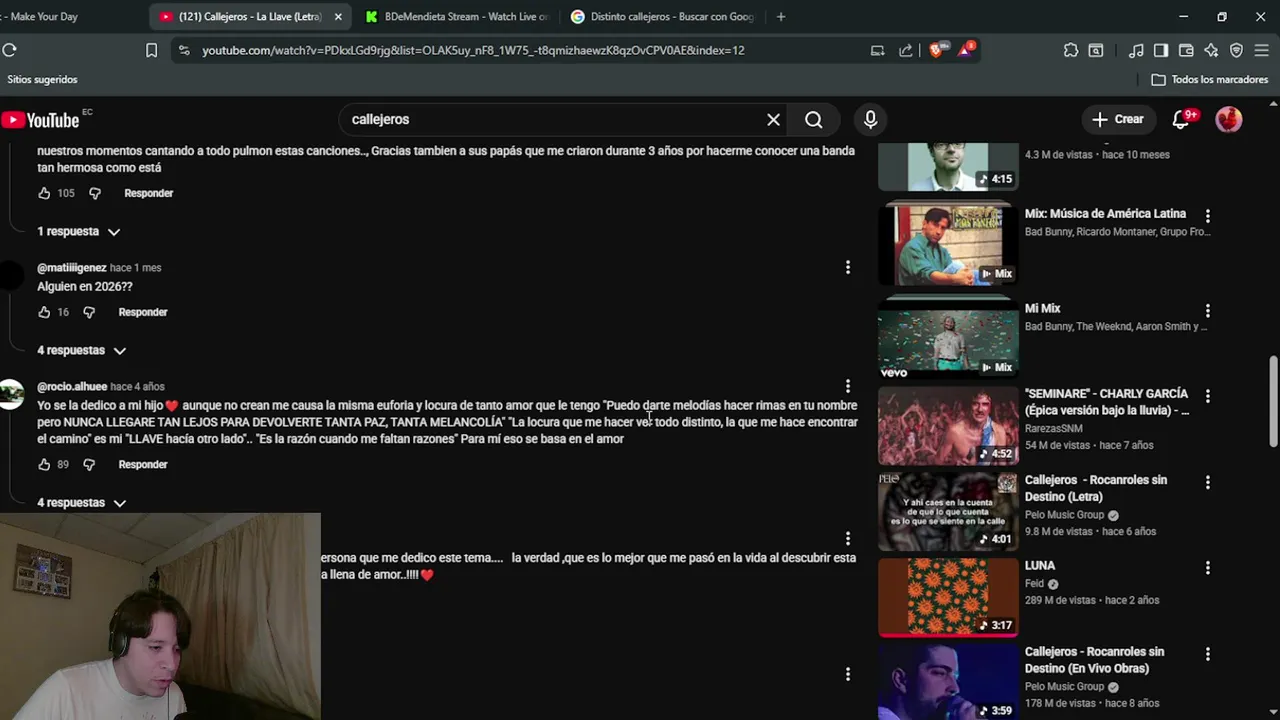The image size is (1280, 720).
Task: Focus the YouTube search box
Action: pos(550,120)
